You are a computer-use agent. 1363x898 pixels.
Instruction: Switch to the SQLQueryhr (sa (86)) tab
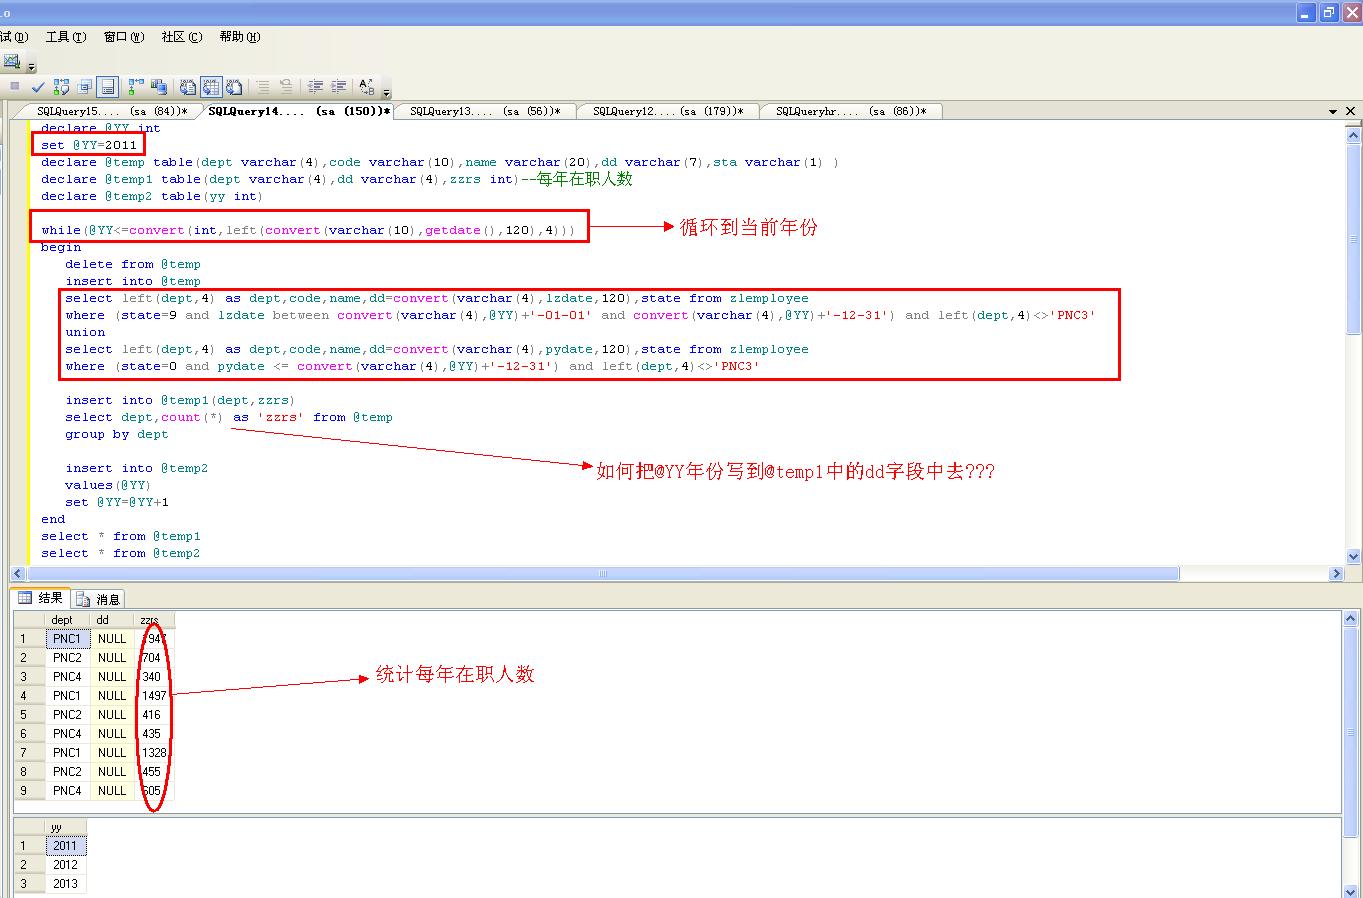point(851,111)
